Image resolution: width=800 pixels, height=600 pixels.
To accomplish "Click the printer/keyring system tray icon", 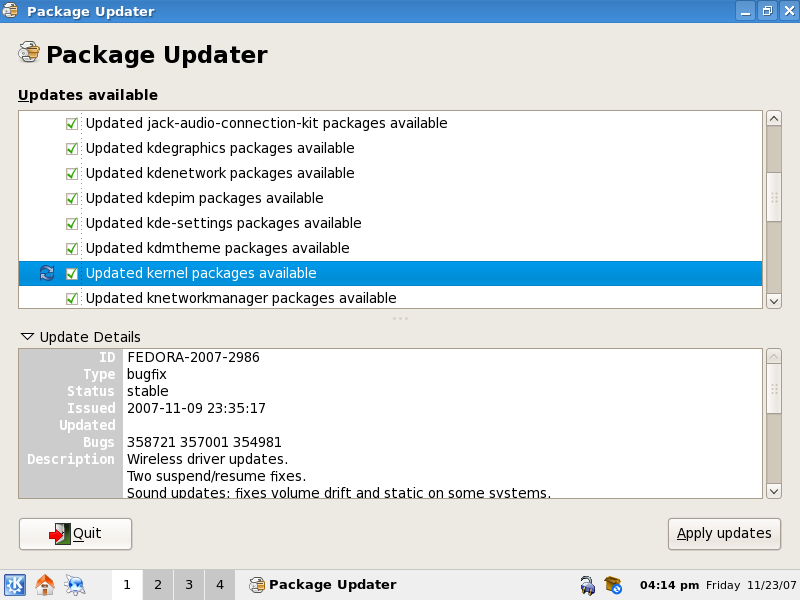I will (x=587, y=585).
